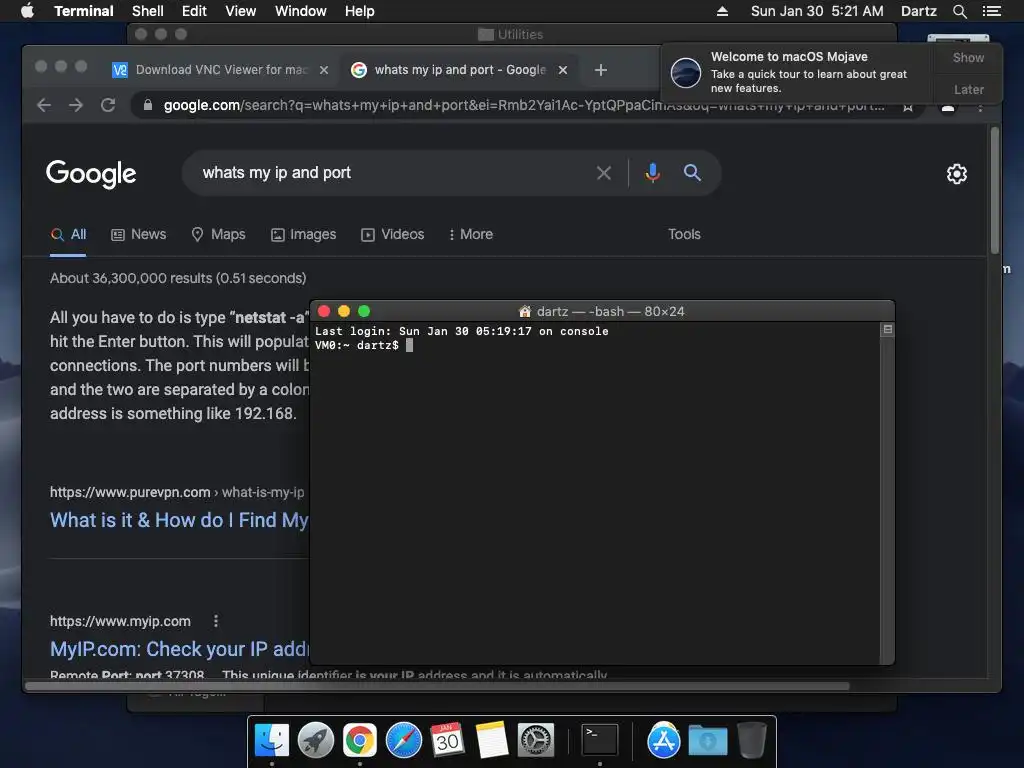
Task: Click Show on the macOS Mojave notification
Action: [968, 57]
